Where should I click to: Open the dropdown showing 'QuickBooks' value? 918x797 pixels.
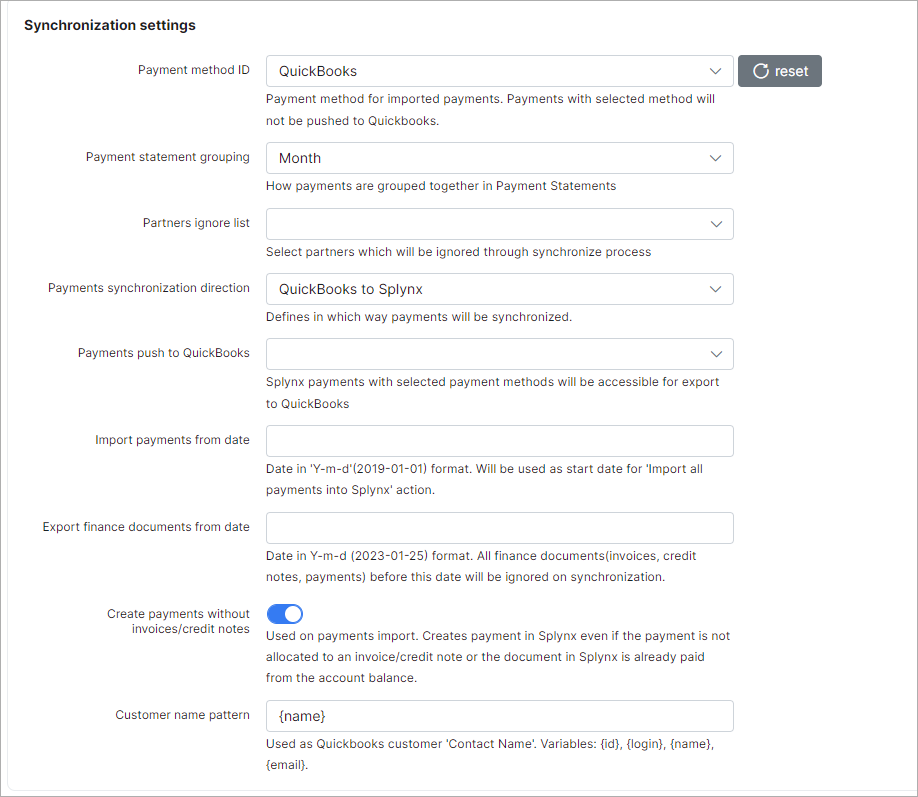[x=490, y=71]
